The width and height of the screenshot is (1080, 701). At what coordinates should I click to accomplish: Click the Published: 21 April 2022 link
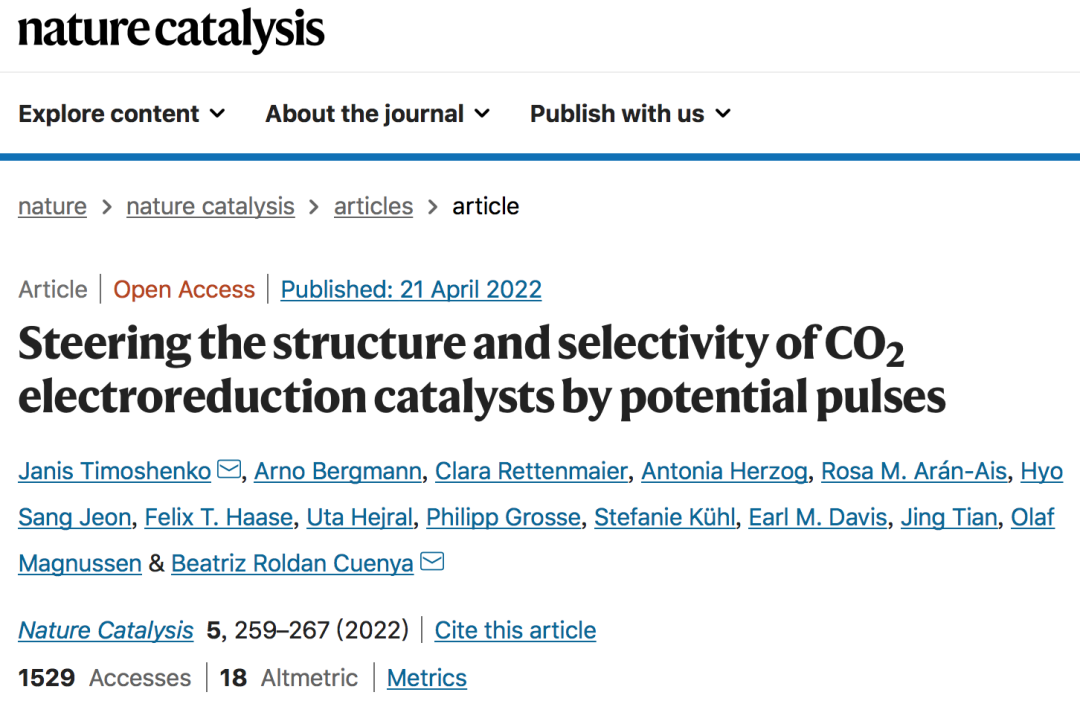(x=411, y=290)
